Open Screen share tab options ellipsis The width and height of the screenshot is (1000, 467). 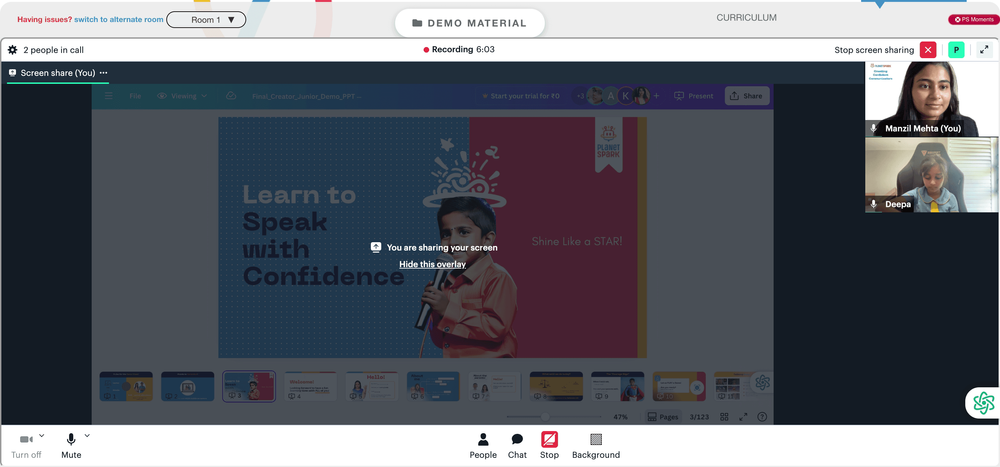[103, 73]
